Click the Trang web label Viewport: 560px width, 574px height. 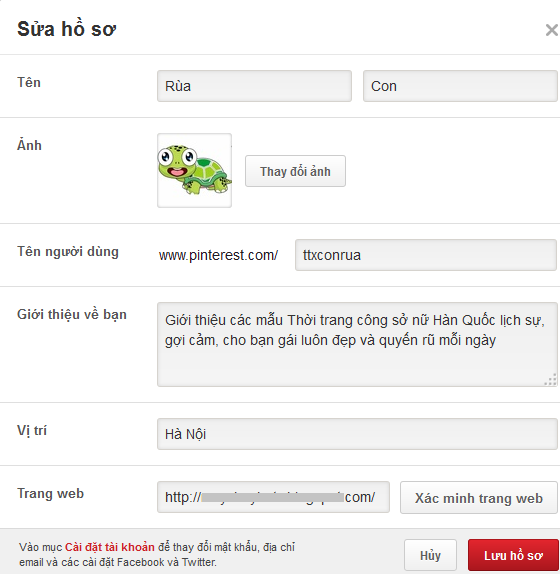tap(51, 493)
